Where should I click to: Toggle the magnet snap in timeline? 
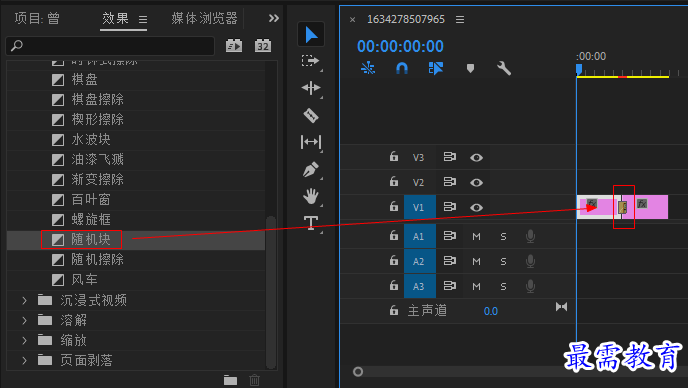pyautogui.click(x=401, y=68)
